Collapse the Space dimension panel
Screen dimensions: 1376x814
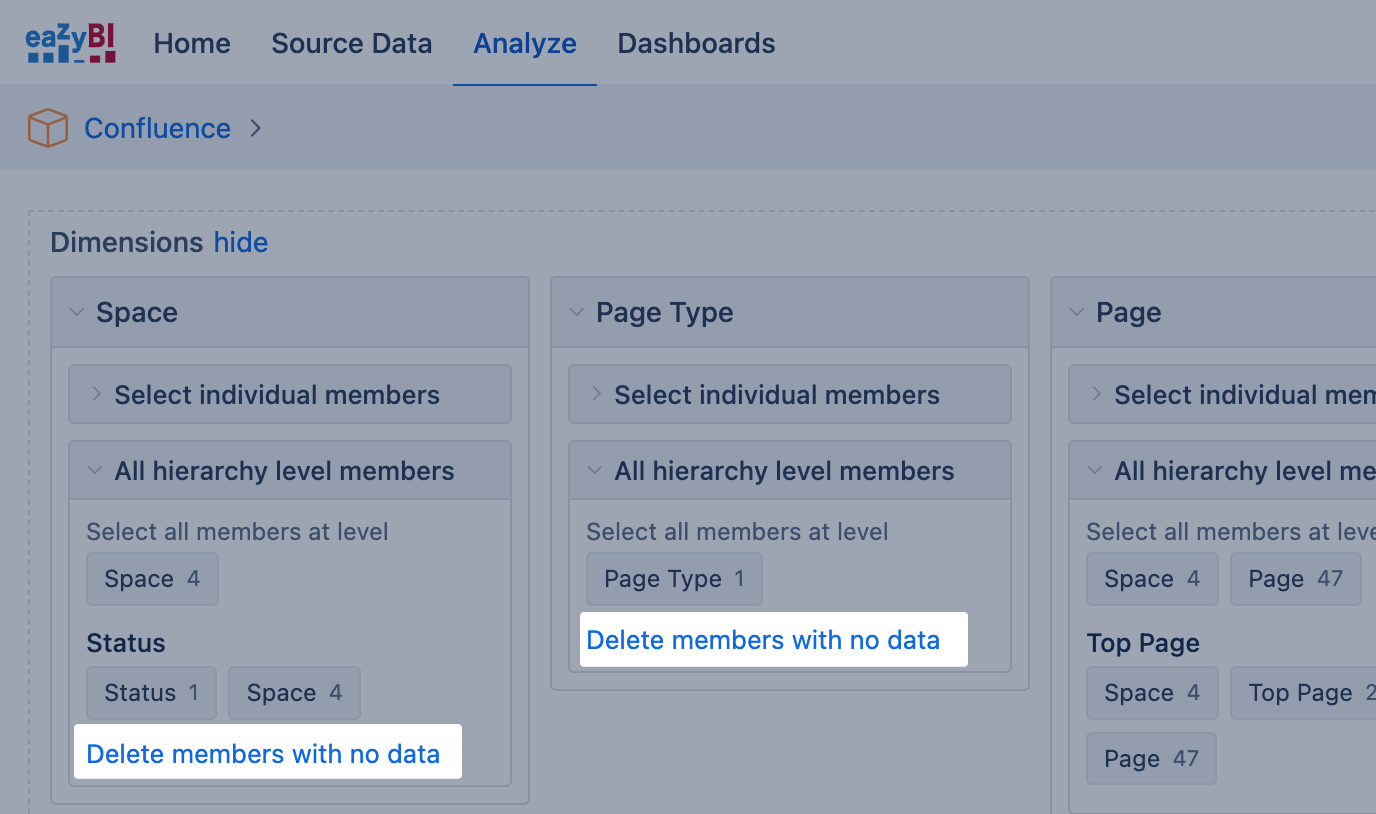pyautogui.click(x=76, y=313)
